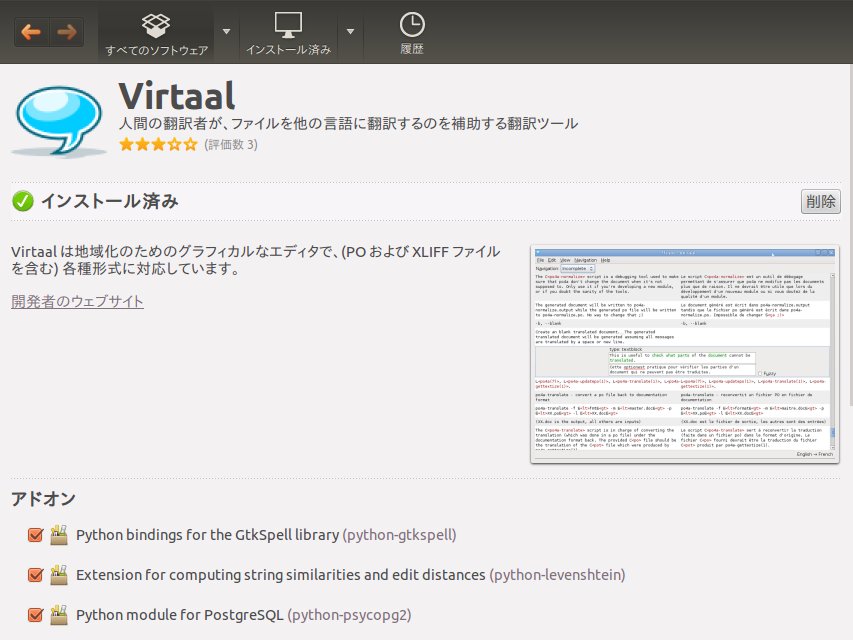
Task: Enlarge the Virtaal screenshot thumbnail
Action: pos(684,354)
